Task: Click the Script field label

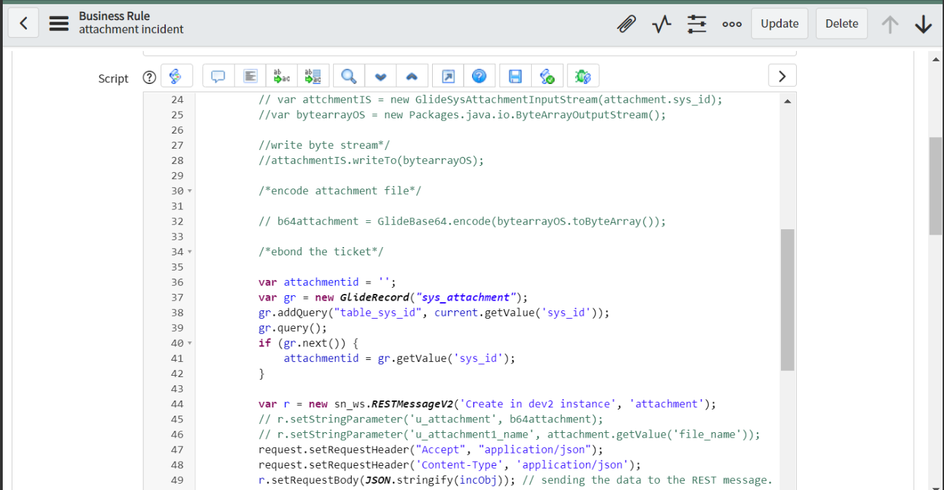Action: tap(113, 78)
